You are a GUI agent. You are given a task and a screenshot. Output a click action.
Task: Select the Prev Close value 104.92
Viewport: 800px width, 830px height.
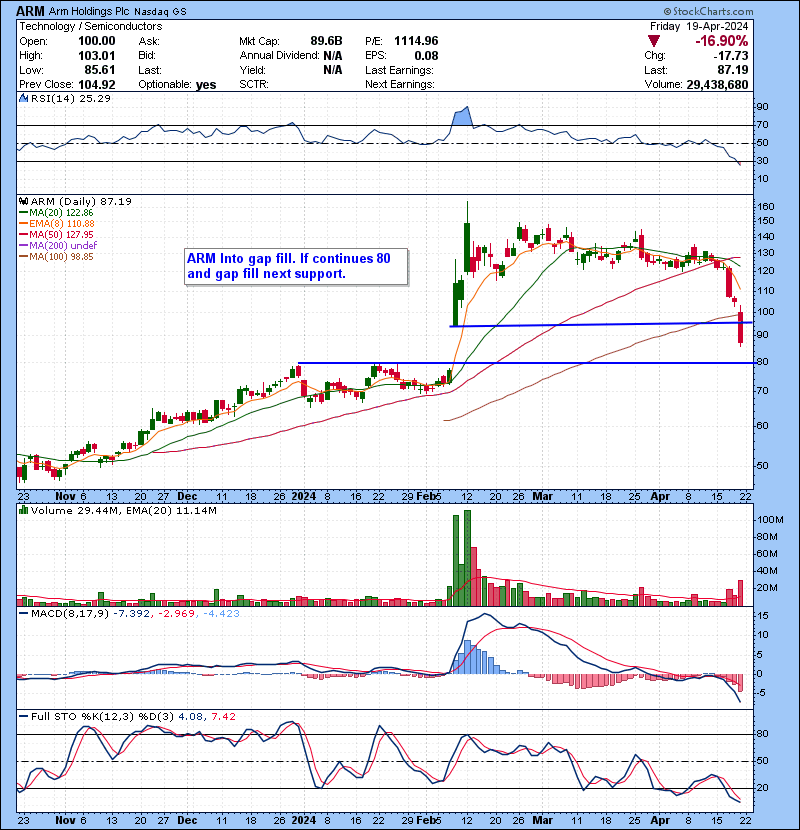96,85
